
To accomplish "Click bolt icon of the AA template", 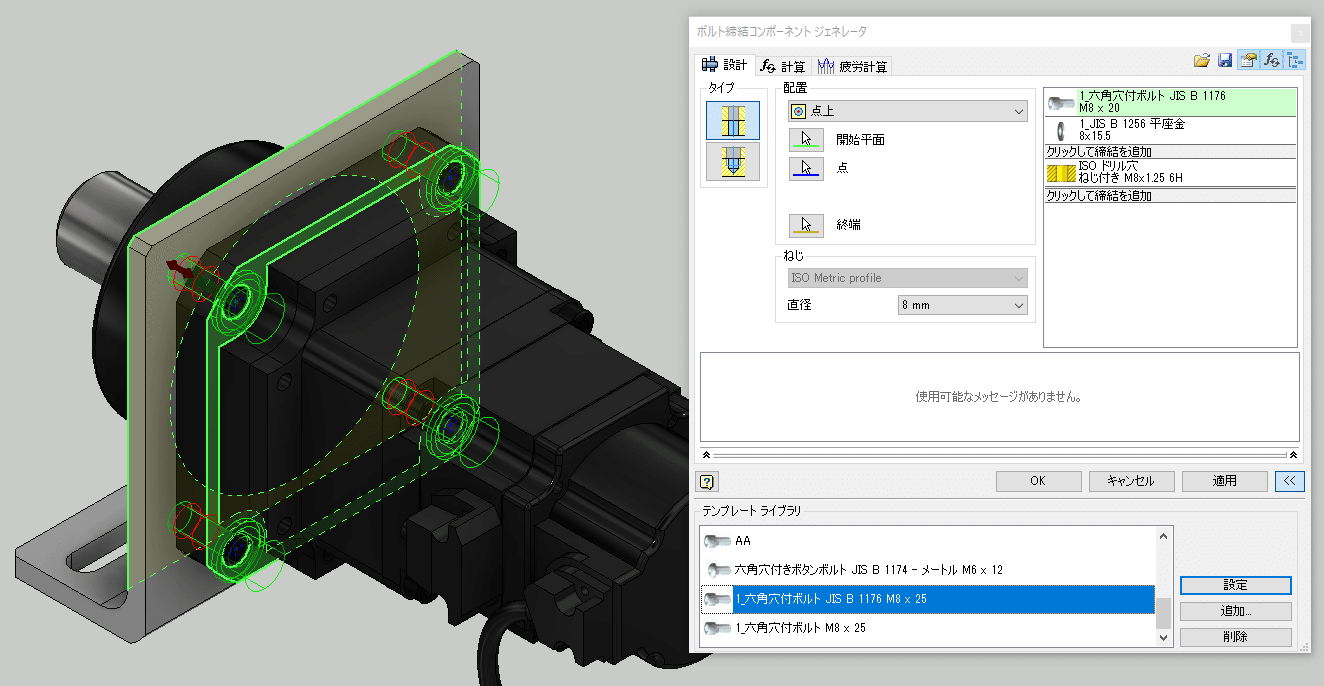I will point(717,541).
